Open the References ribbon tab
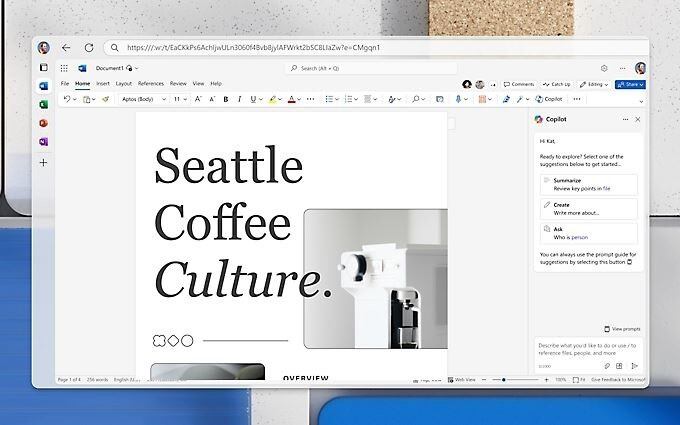 (151, 84)
